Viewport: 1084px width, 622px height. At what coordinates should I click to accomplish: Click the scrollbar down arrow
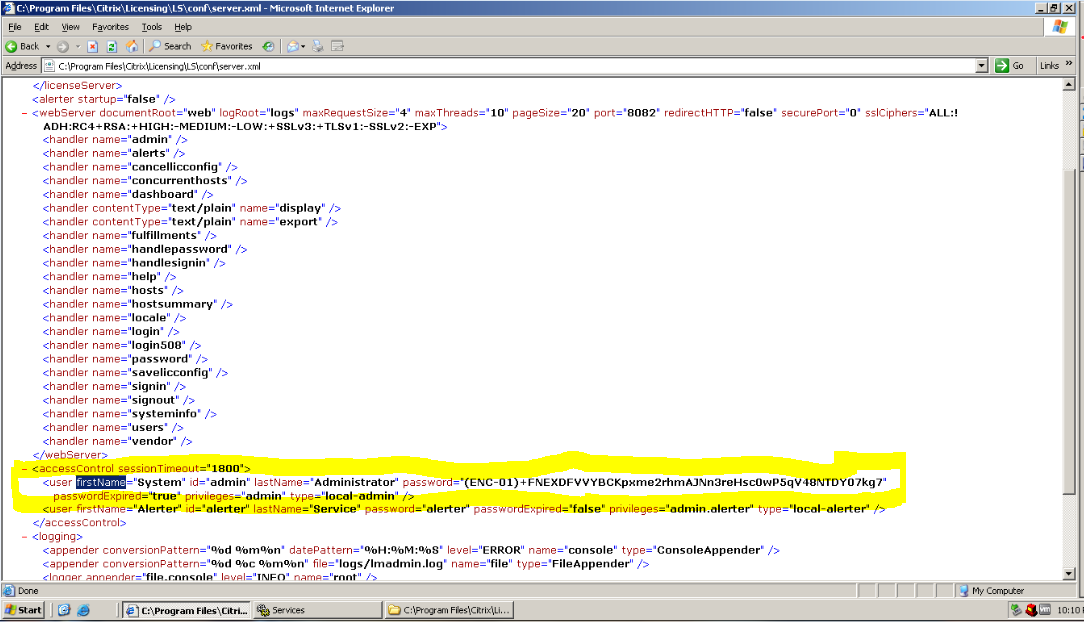click(1069, 574)
